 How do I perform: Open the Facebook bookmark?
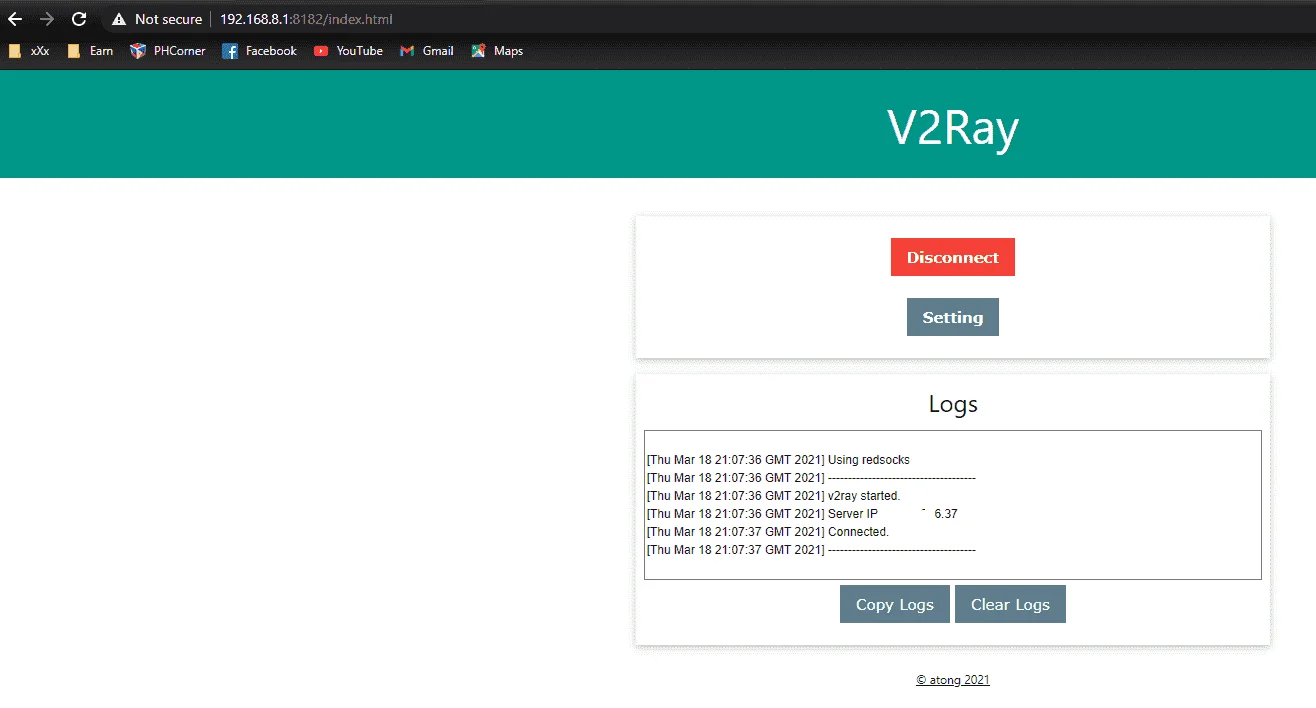[x=260, y=51]
